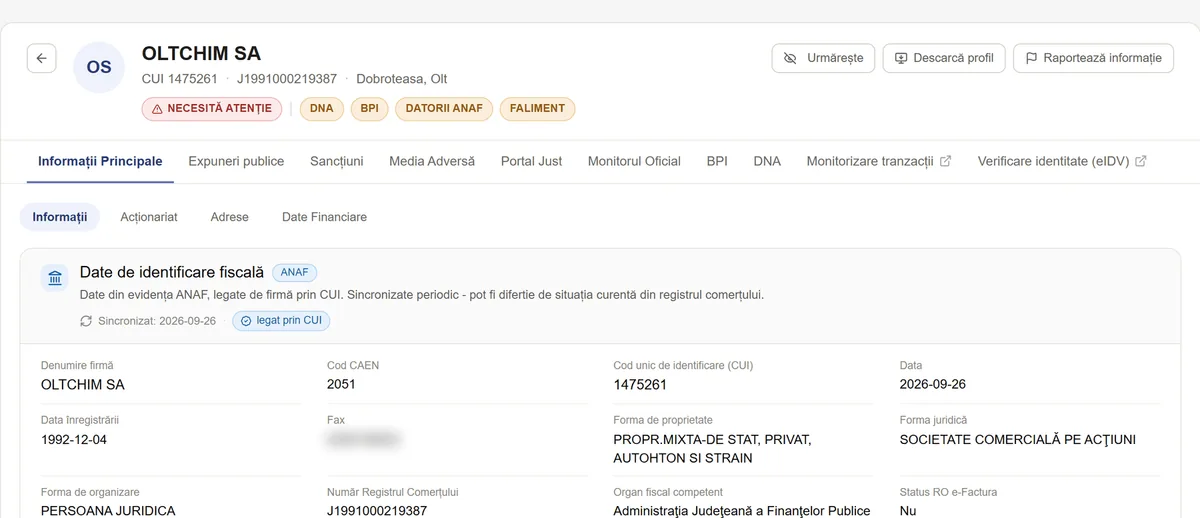
Task: Open Monitorizare tranzacții link tab
Action: click(x=879, y=161)
